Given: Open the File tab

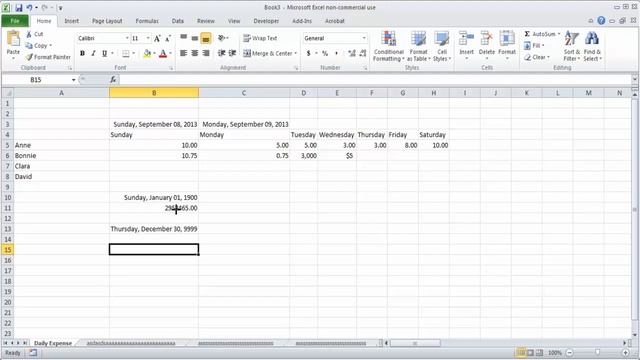Looking at the screenshot, I should pos(15,21).
